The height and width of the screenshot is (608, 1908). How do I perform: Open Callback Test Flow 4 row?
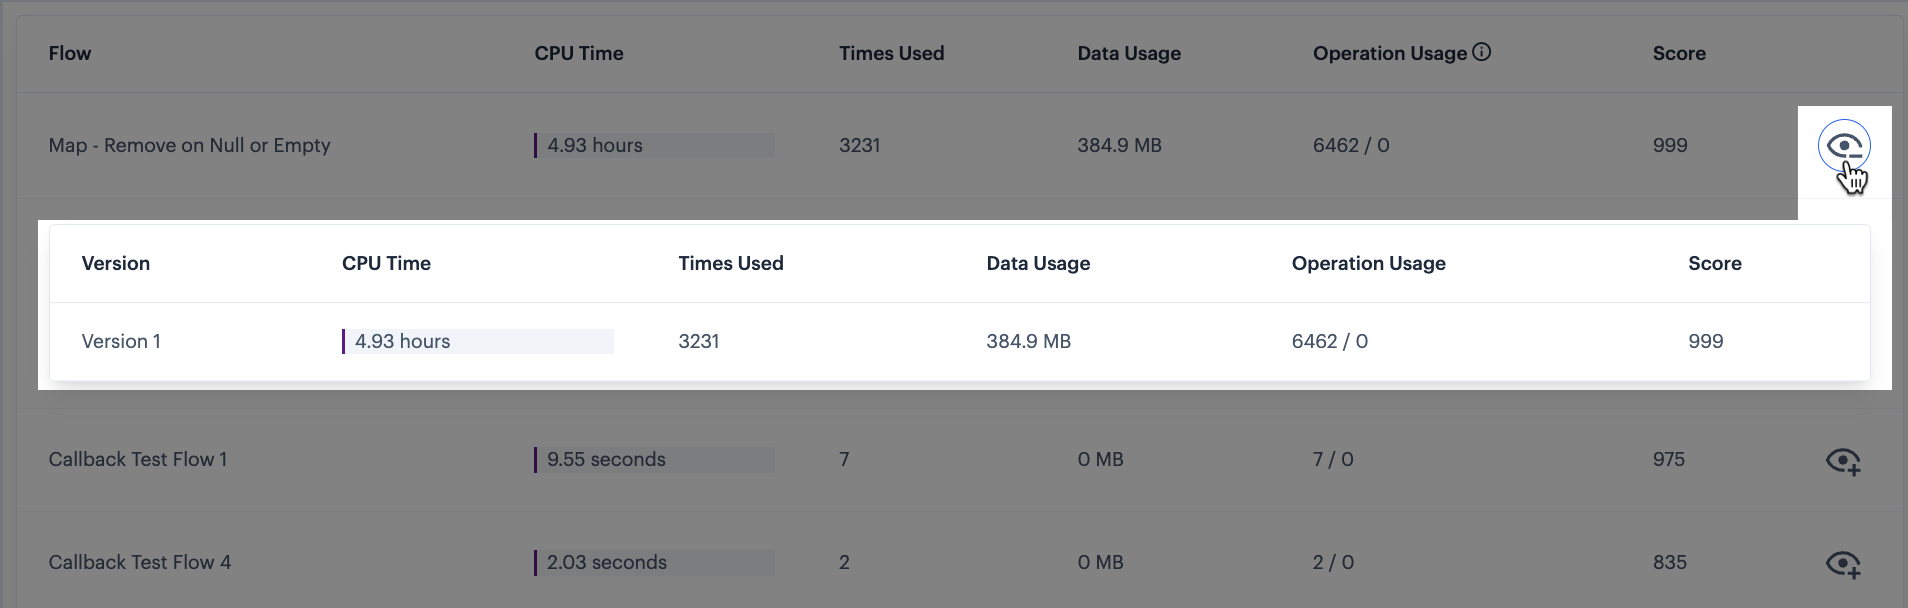[x=140, y=563]
